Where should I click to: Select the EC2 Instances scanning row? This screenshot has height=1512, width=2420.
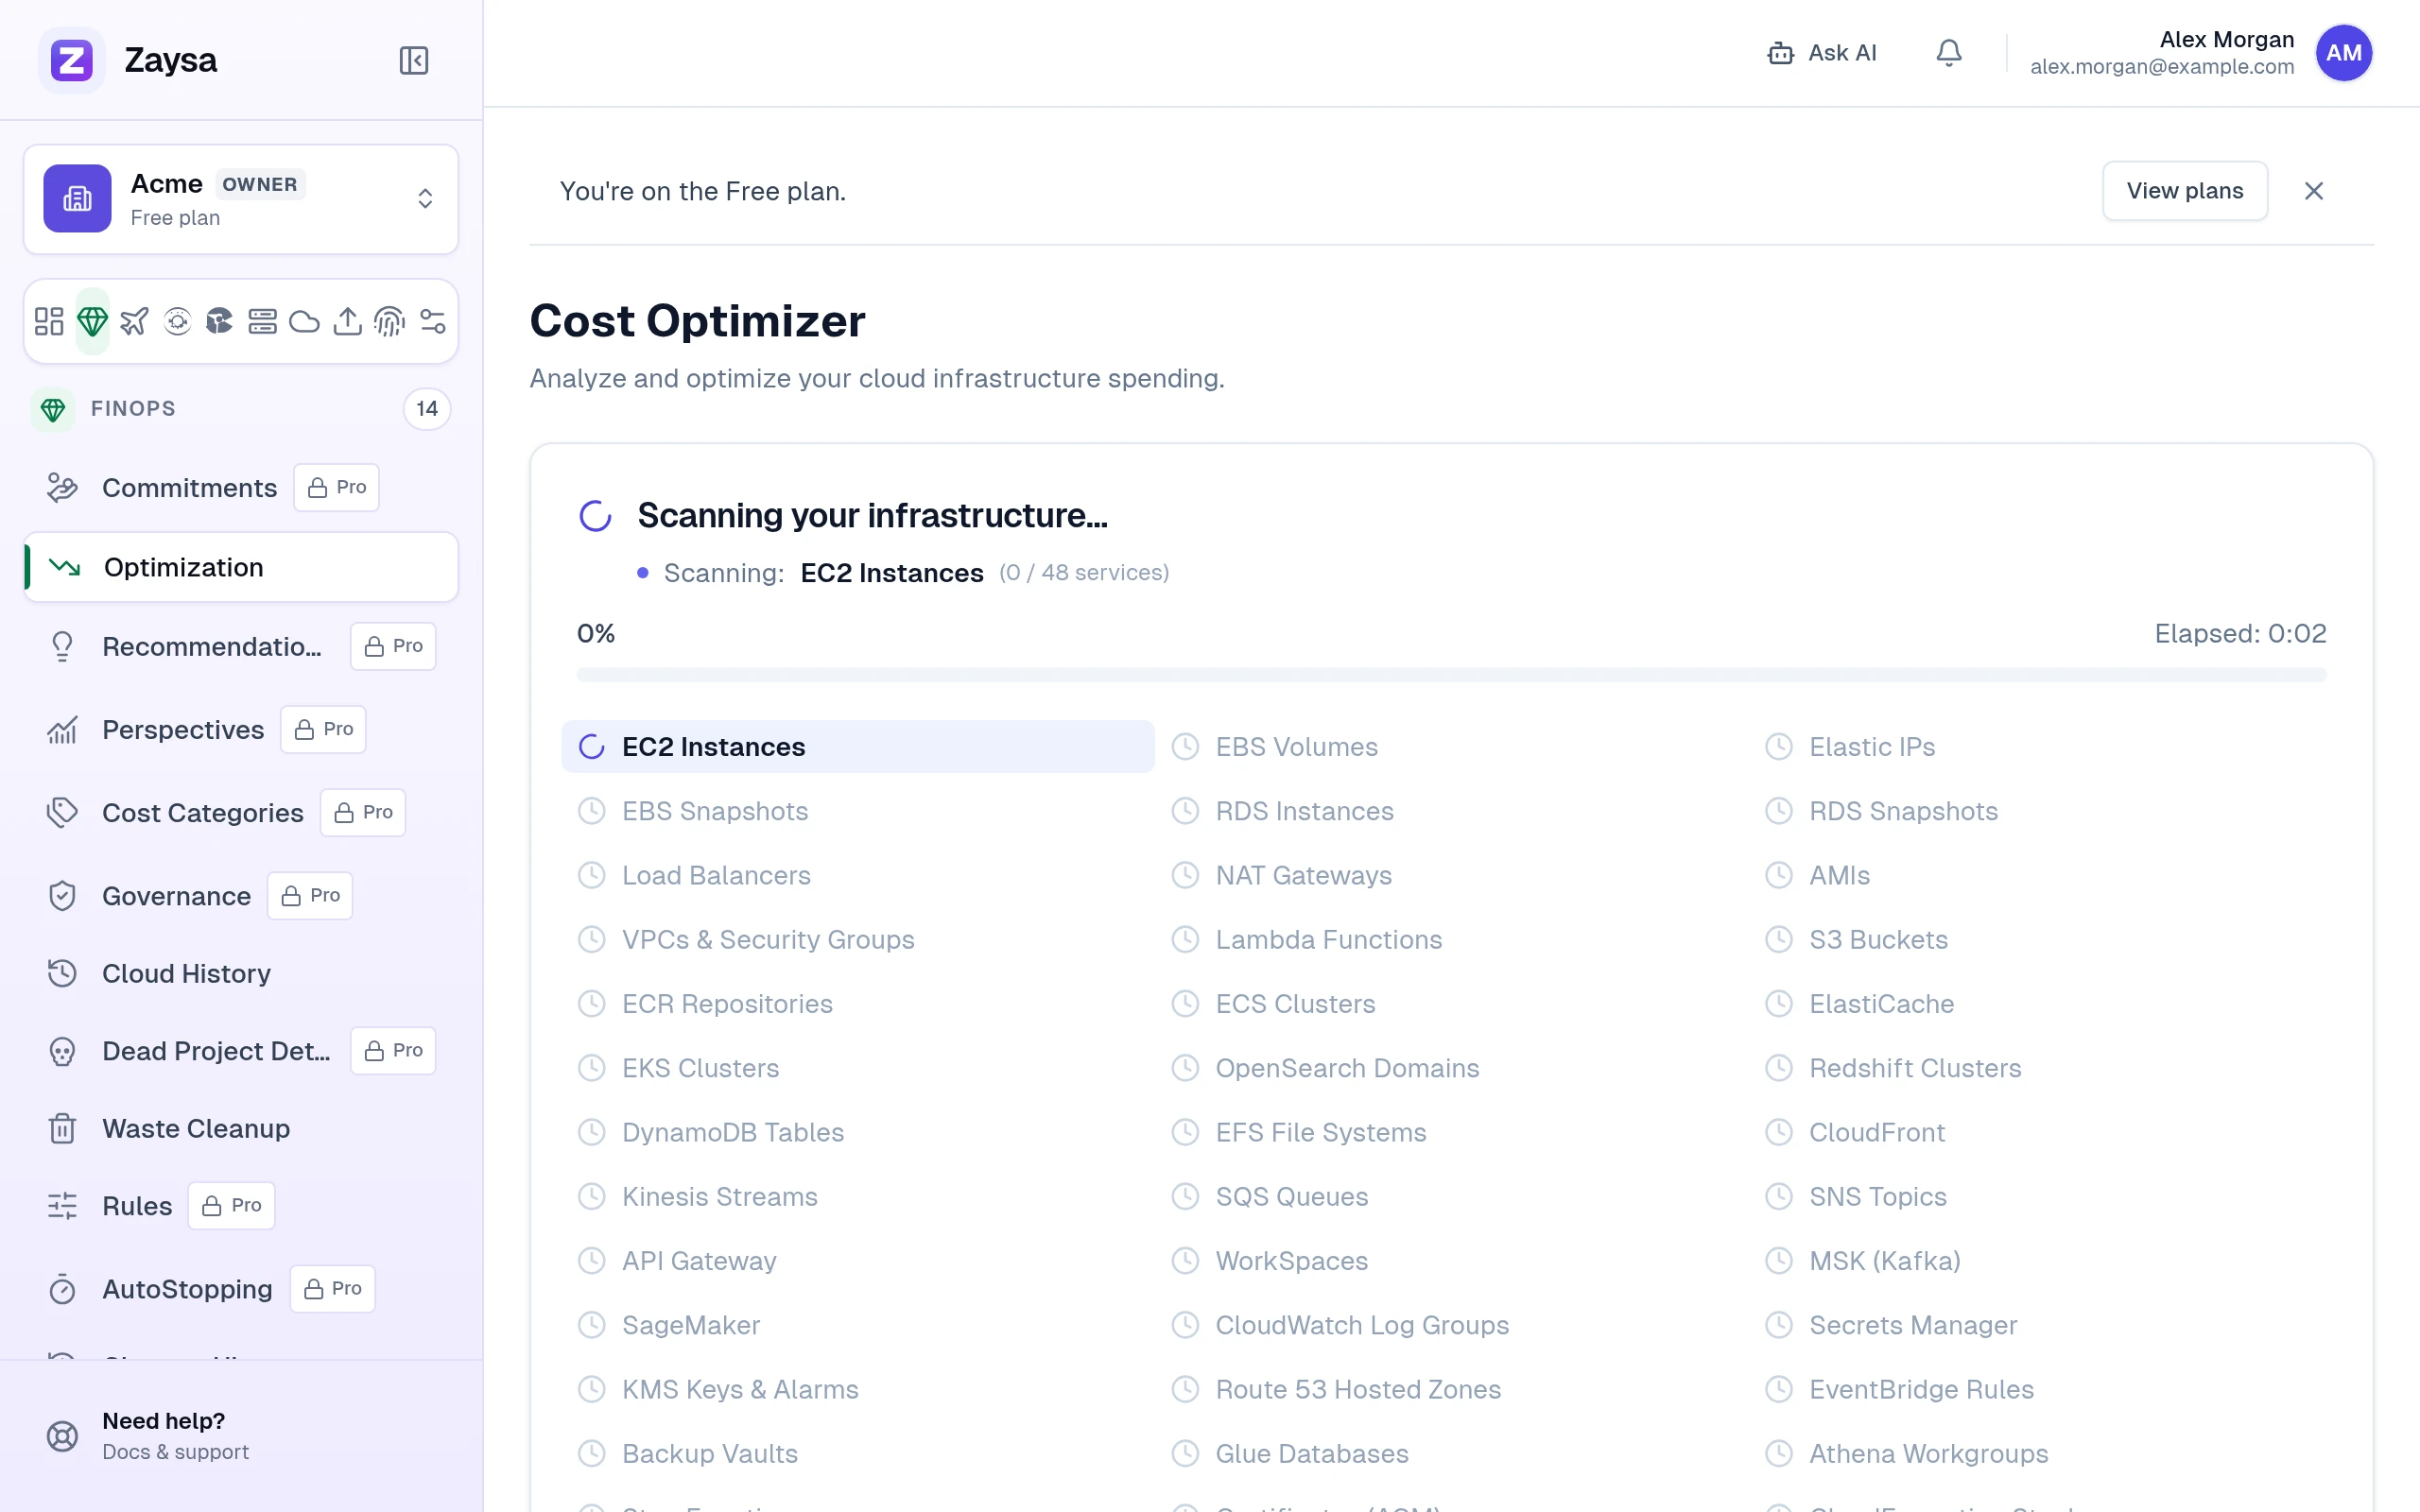857,746
